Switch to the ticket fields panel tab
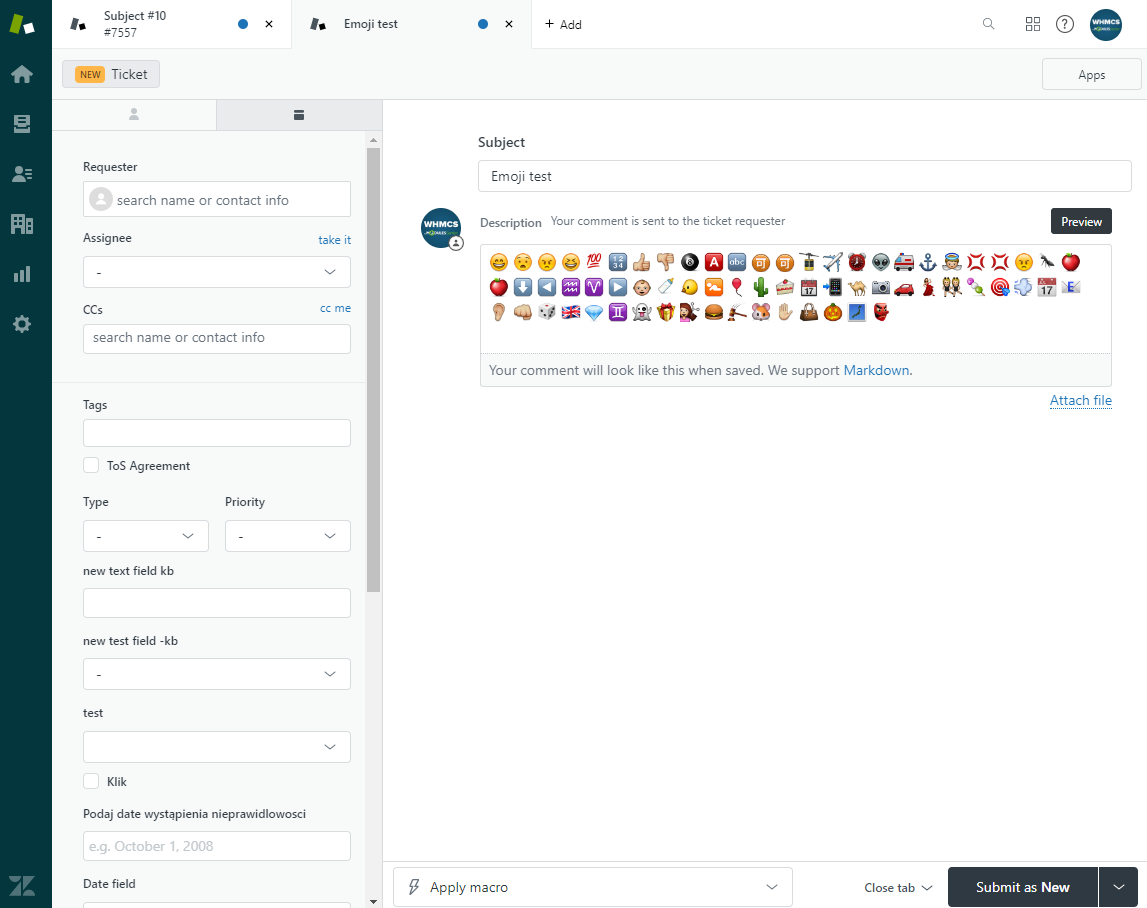1147x908 pixels. click(298, 115)
